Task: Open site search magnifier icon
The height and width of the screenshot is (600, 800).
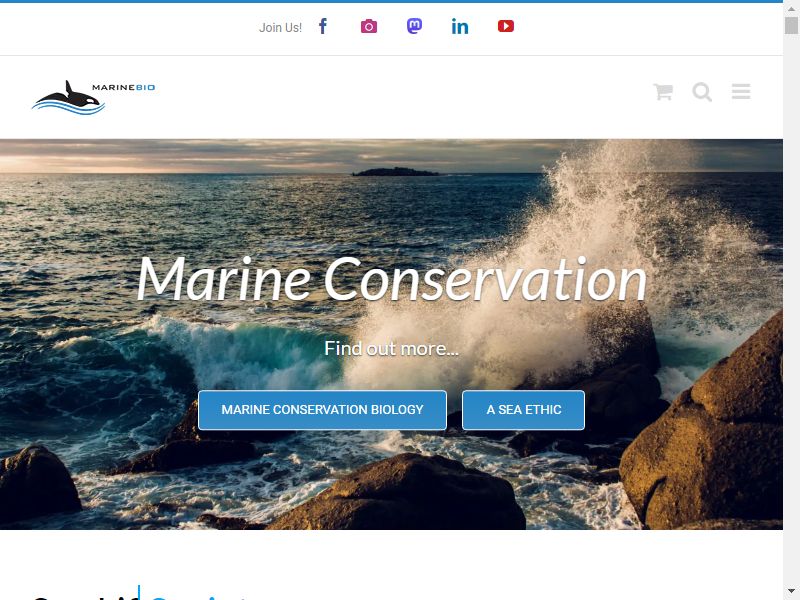Action: [702, 92]
